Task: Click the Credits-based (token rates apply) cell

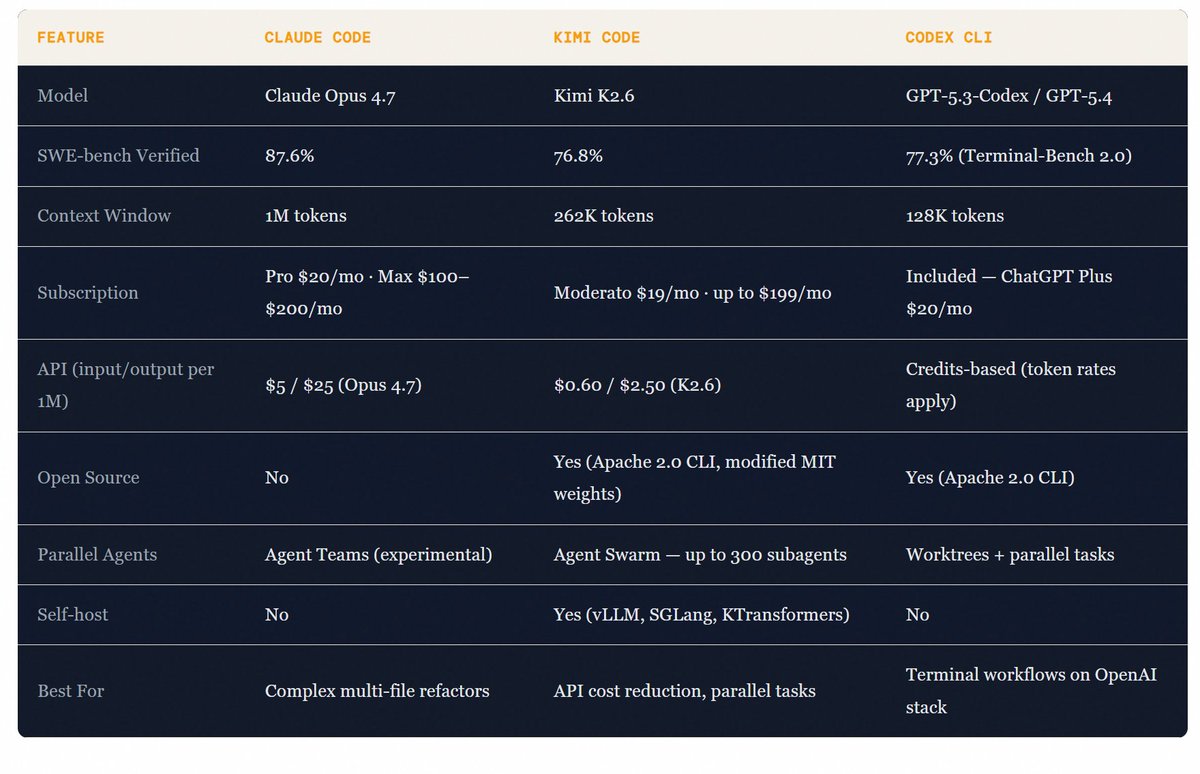Action: click(1011, 385)
